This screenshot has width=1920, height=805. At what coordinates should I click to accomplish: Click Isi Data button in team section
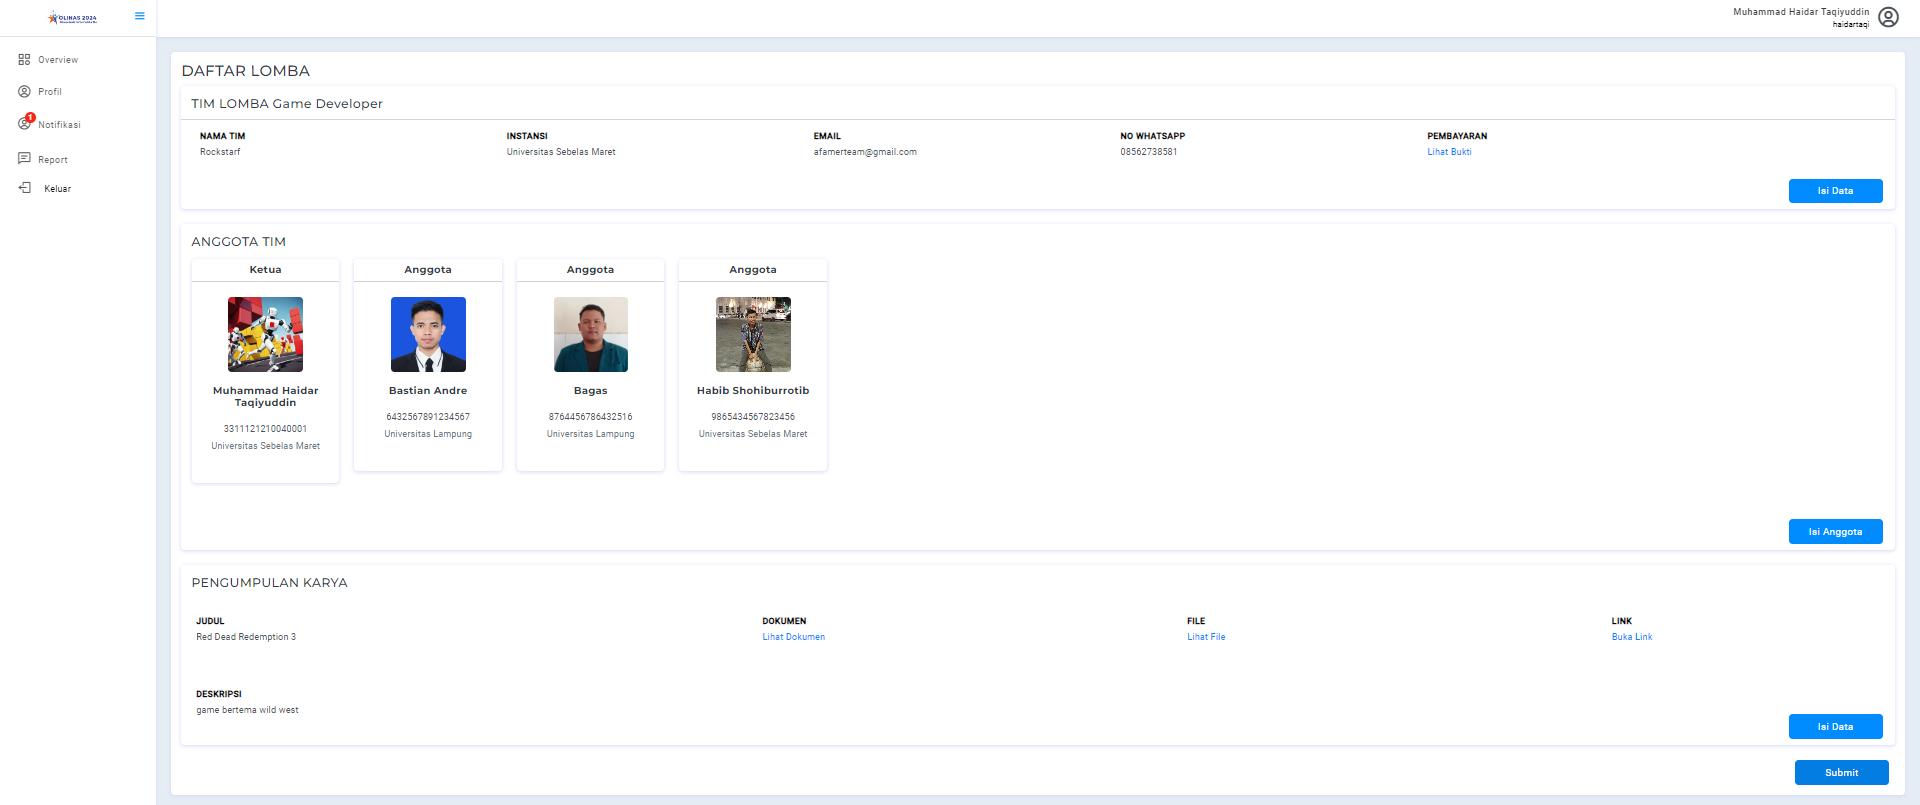1835,191
